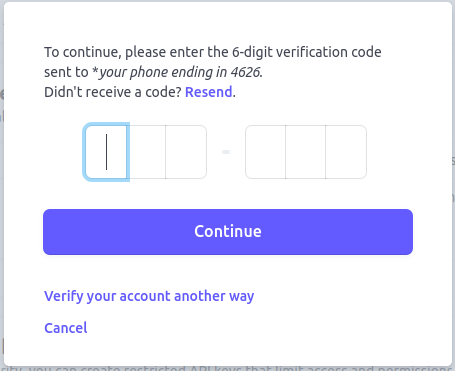The height and width of the screenshot is (371, 455).
Task: Click the text cursor inside the focused digit box
Action: click(106, 152)
